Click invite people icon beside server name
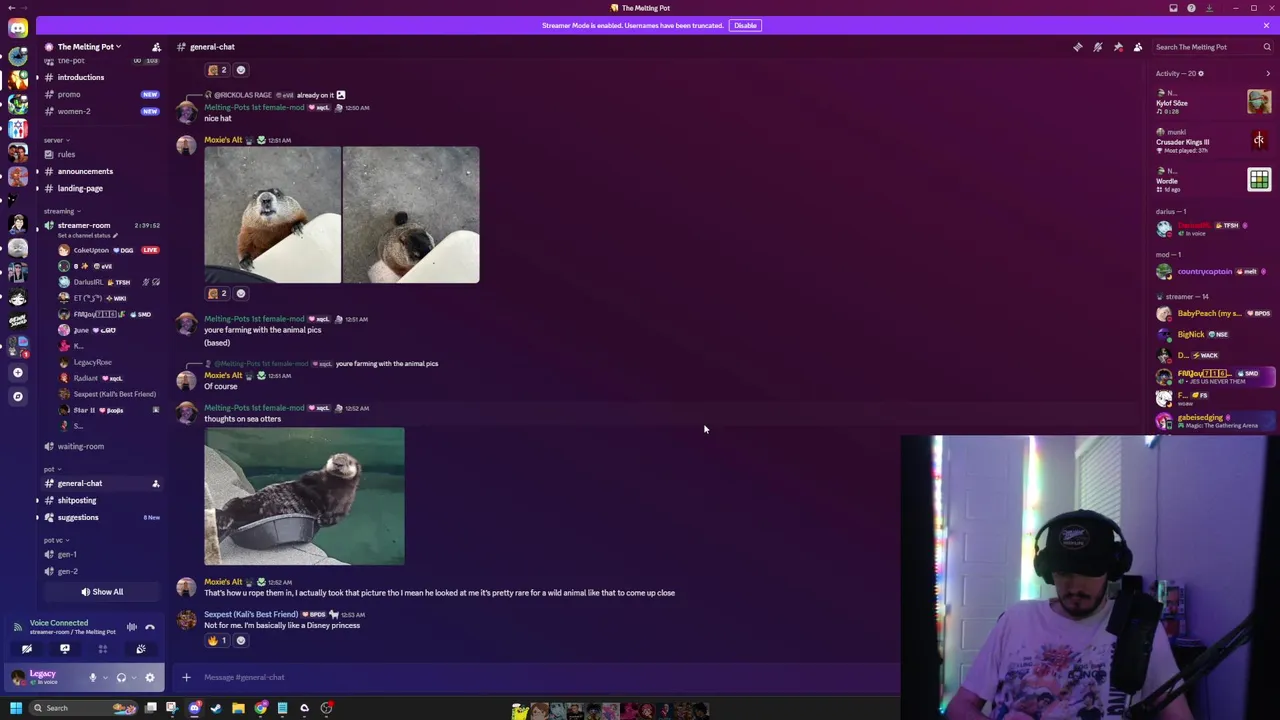 click(156, 47)
